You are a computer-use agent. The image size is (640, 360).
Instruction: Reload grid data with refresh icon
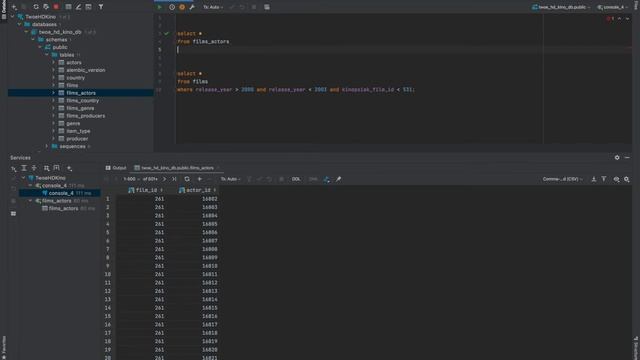click(187, 179)
